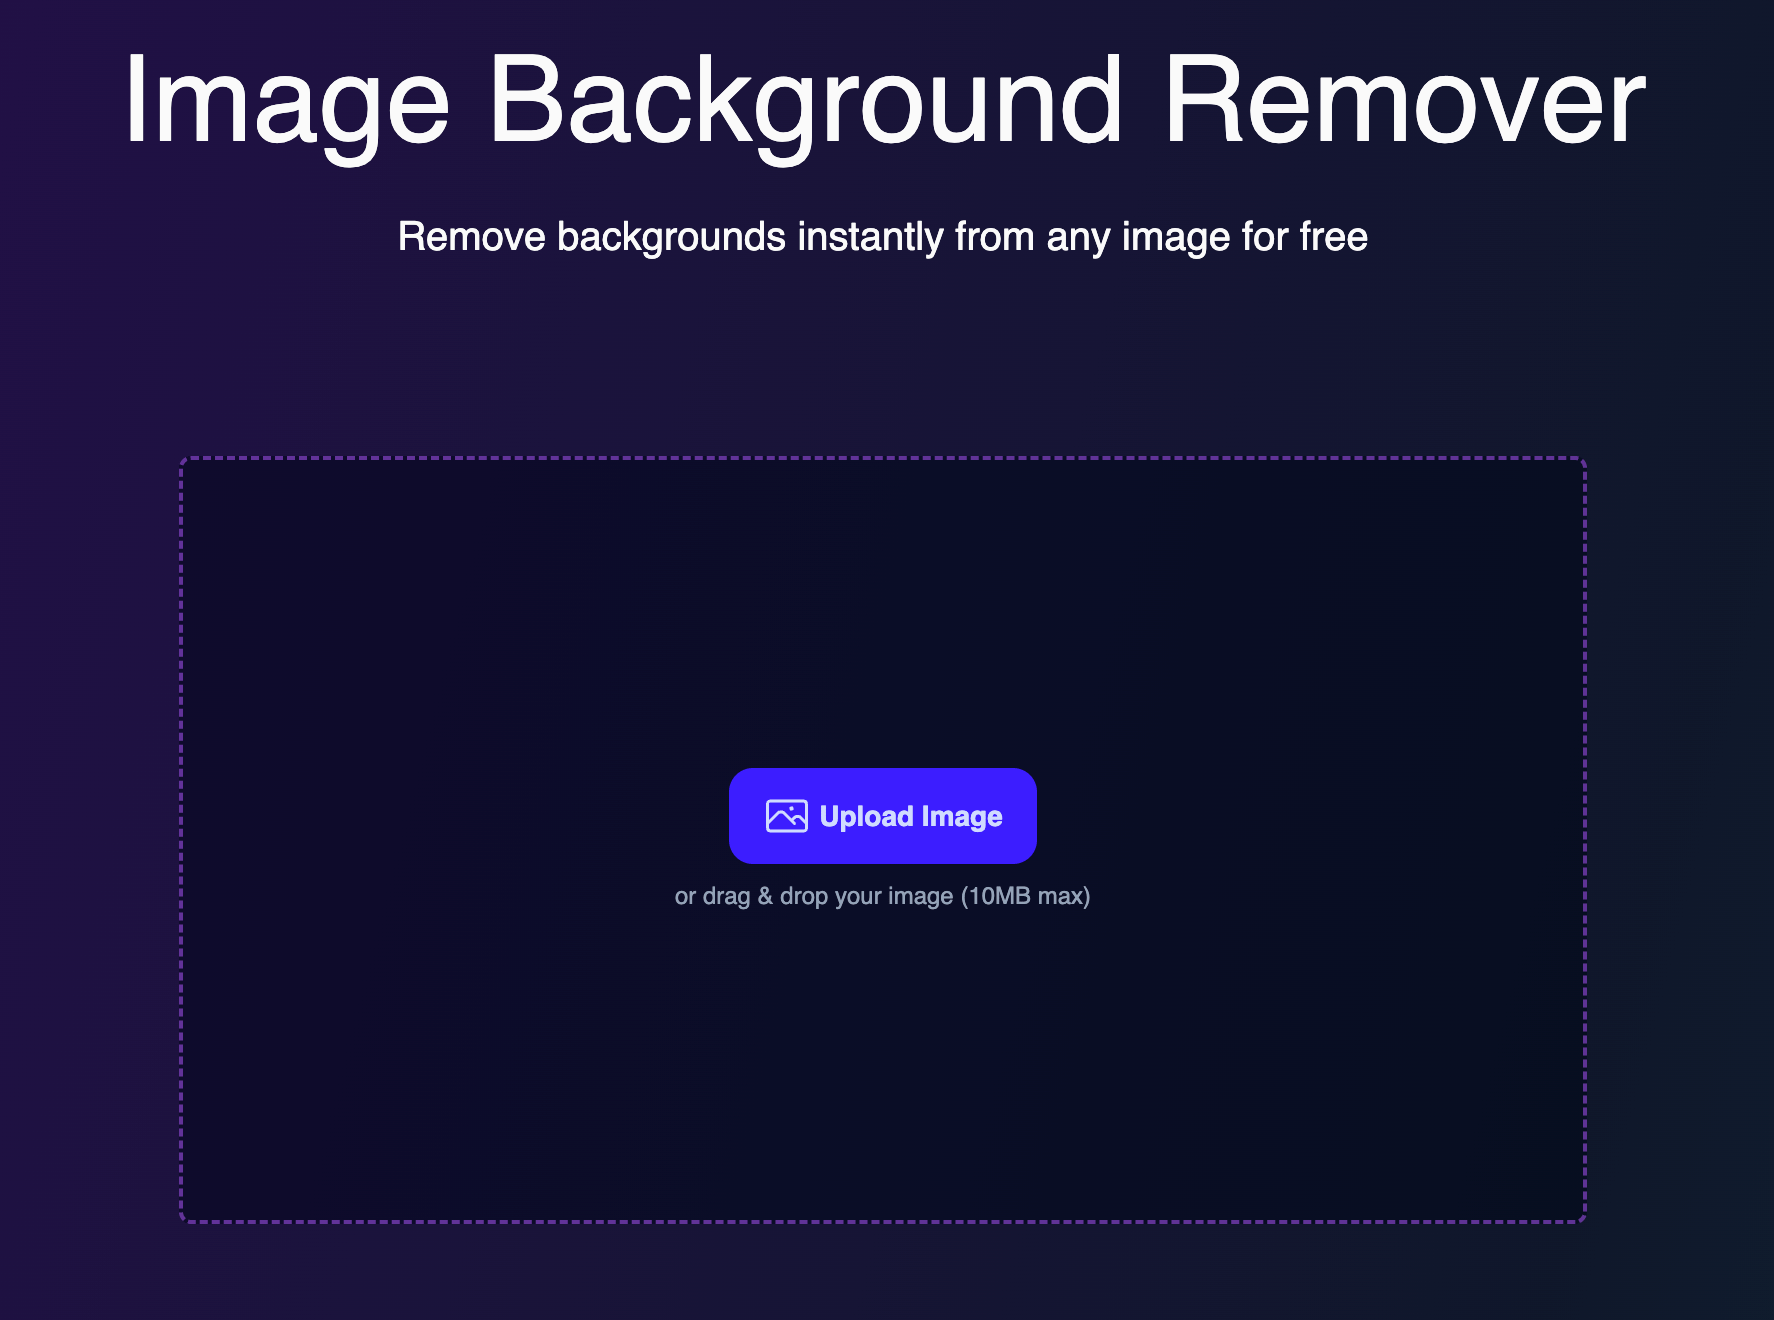
Task: Click 'Remove backgrounds instantly from any image' subtitle
Action: tap(883, 237)
